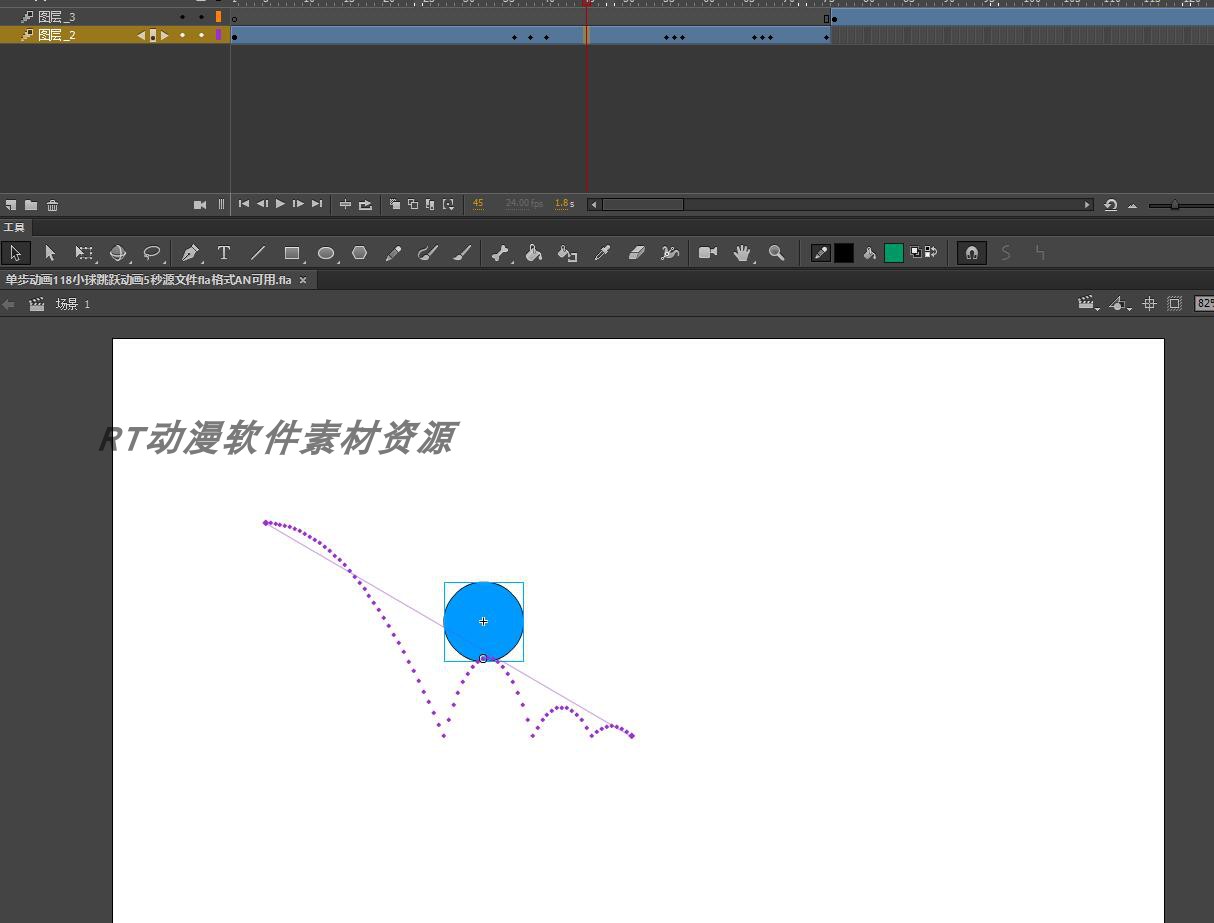This screenshot has height=923, width=1214.
Task: Click the stroke color pencil icon
Action: click(x=820, y=253)
